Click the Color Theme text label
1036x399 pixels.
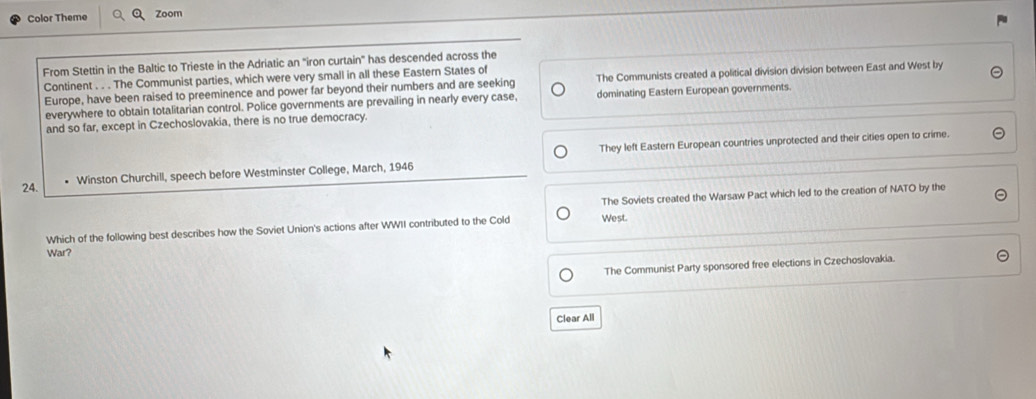57,18
